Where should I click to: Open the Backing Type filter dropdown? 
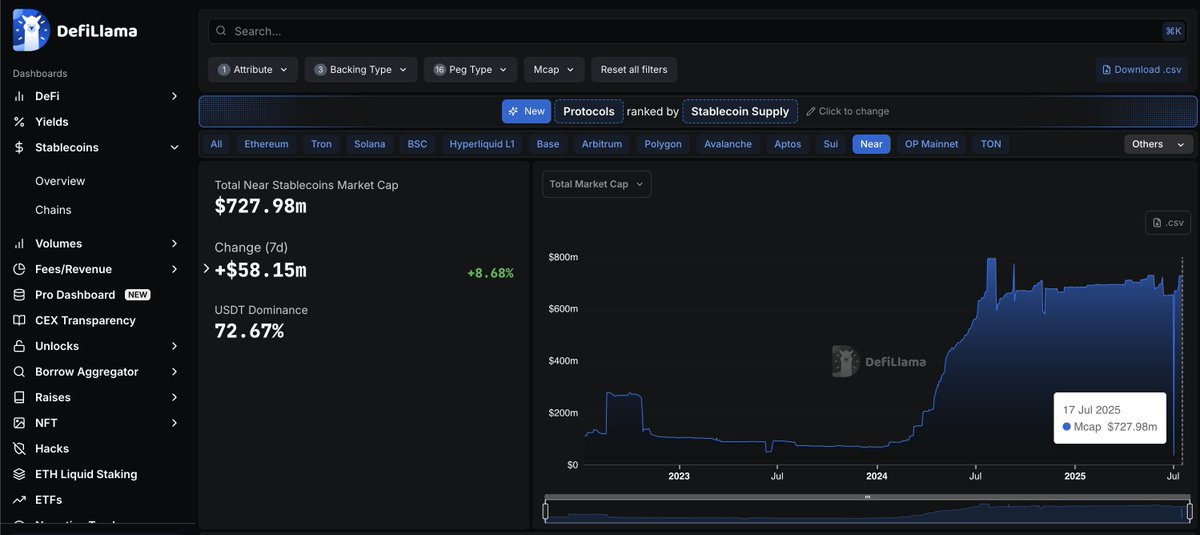coord(361,70)
